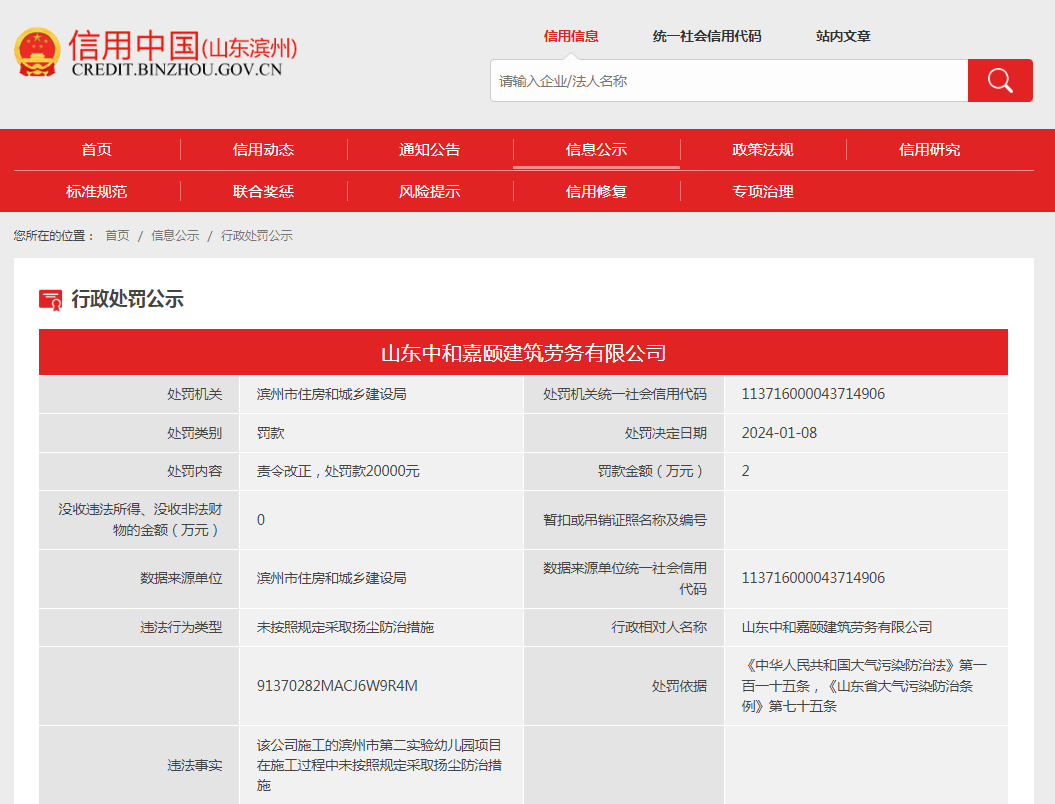
Task: Focus the 请输入企业/法人名称 search field
Action: click(729, 81)
